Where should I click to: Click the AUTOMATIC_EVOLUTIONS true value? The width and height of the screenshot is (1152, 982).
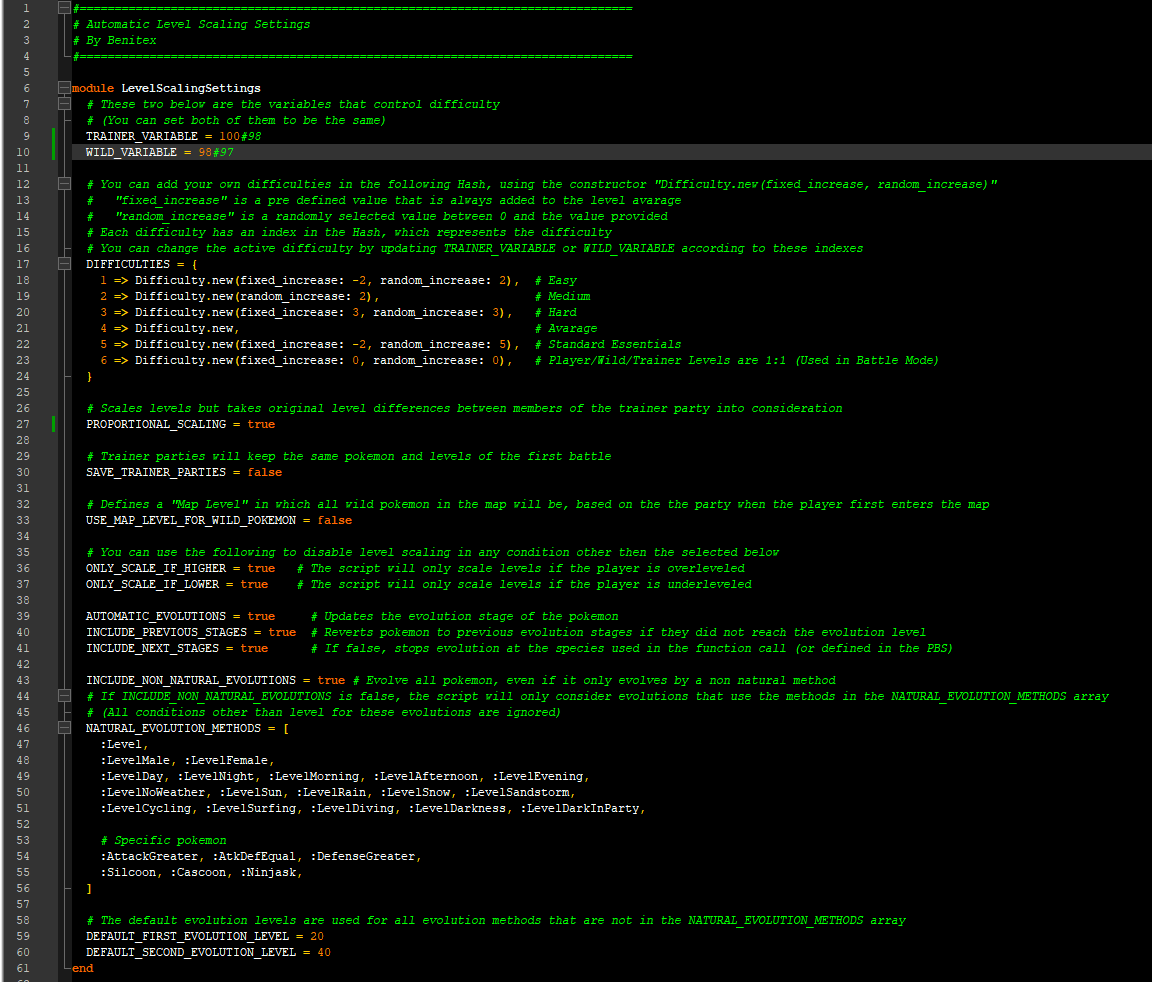(x=261, y=616)
